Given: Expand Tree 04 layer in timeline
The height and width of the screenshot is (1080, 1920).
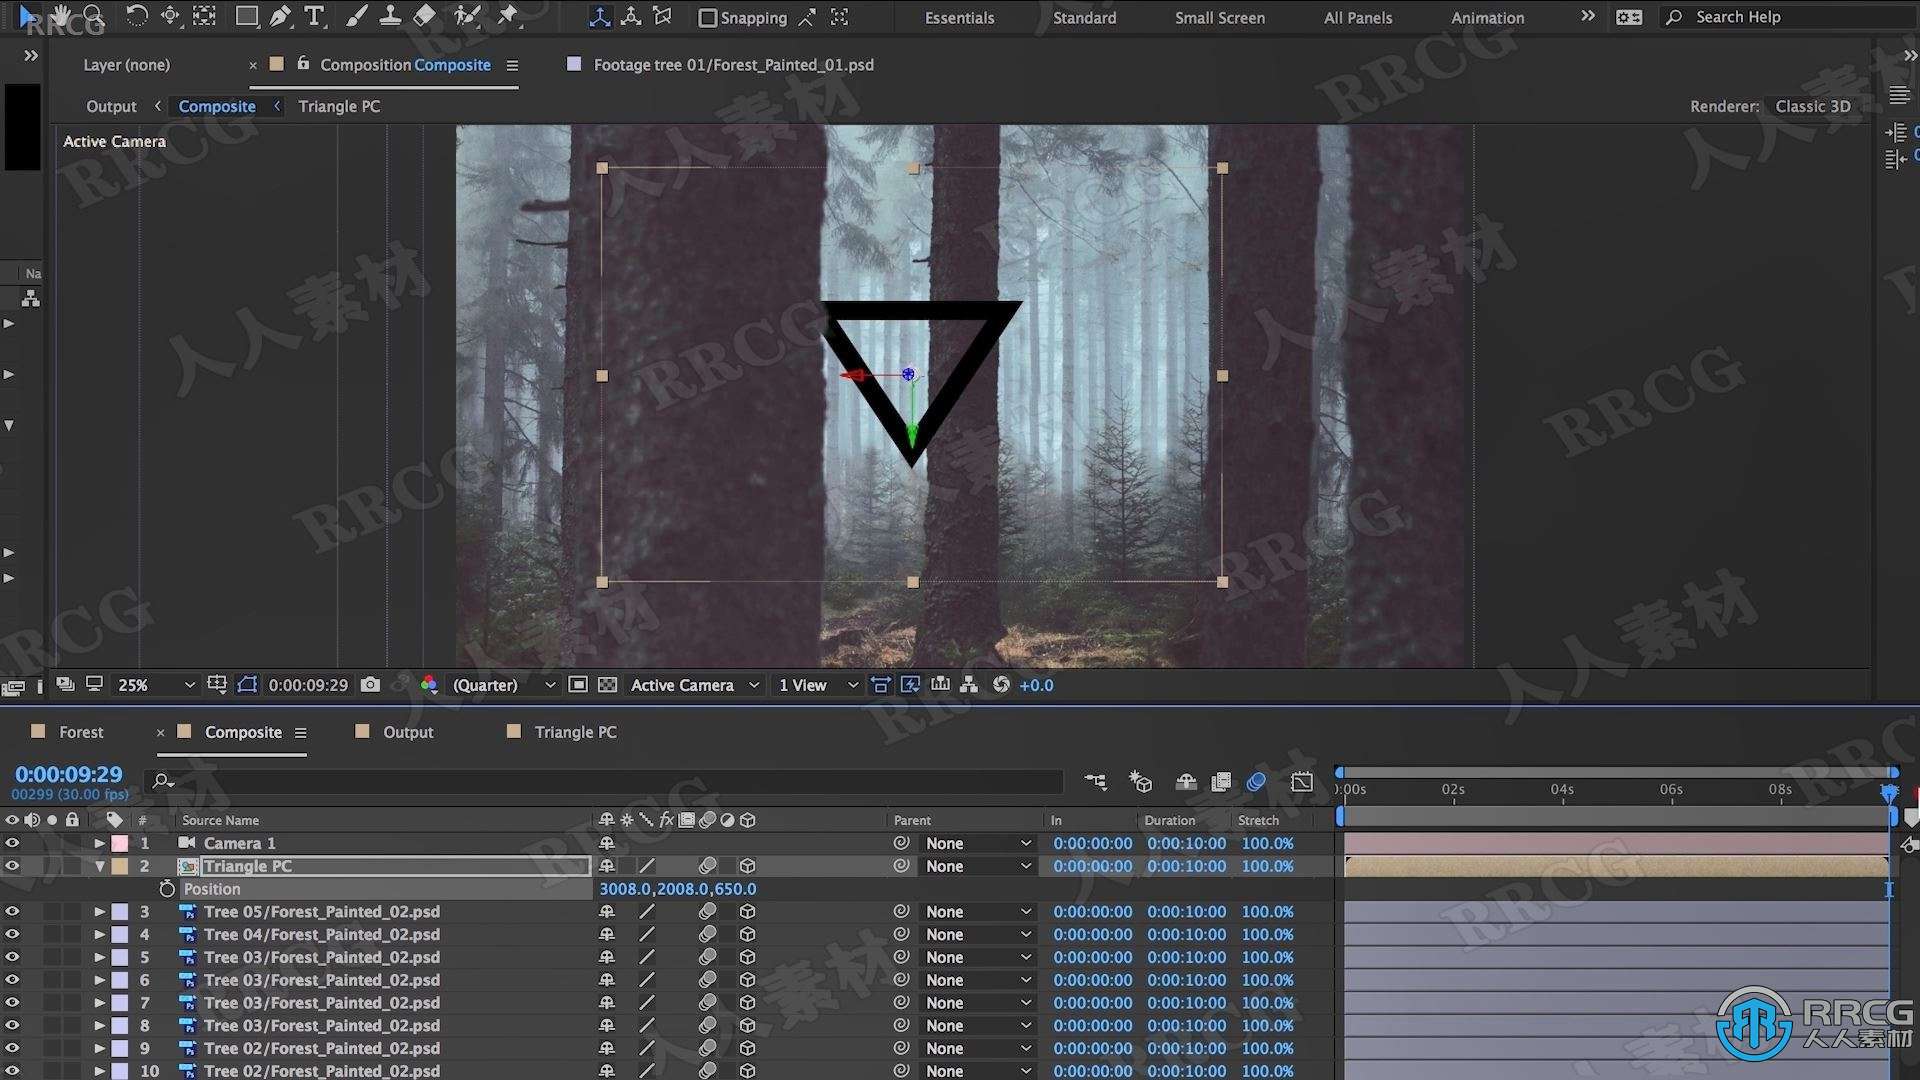Looking at the screenshot, I should [100, 935].
